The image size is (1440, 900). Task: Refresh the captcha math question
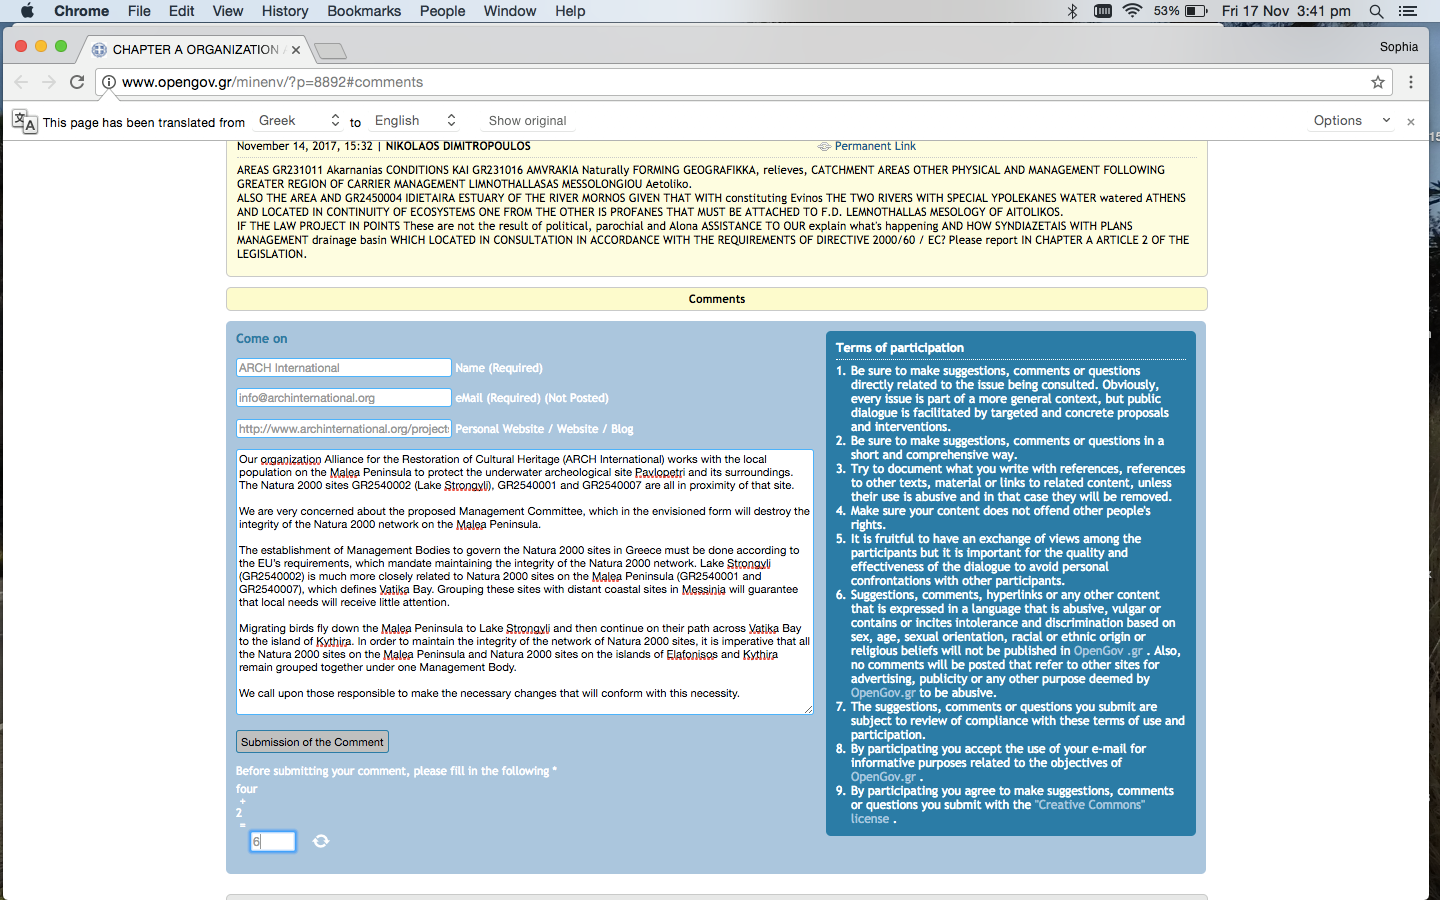click(x=321, y=841)
